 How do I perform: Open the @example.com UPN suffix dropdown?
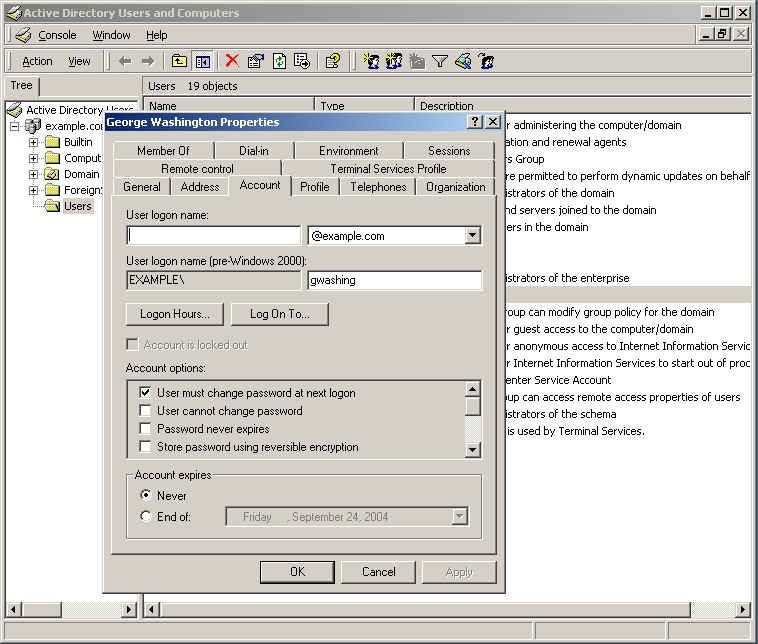click(x=473, y=235)
